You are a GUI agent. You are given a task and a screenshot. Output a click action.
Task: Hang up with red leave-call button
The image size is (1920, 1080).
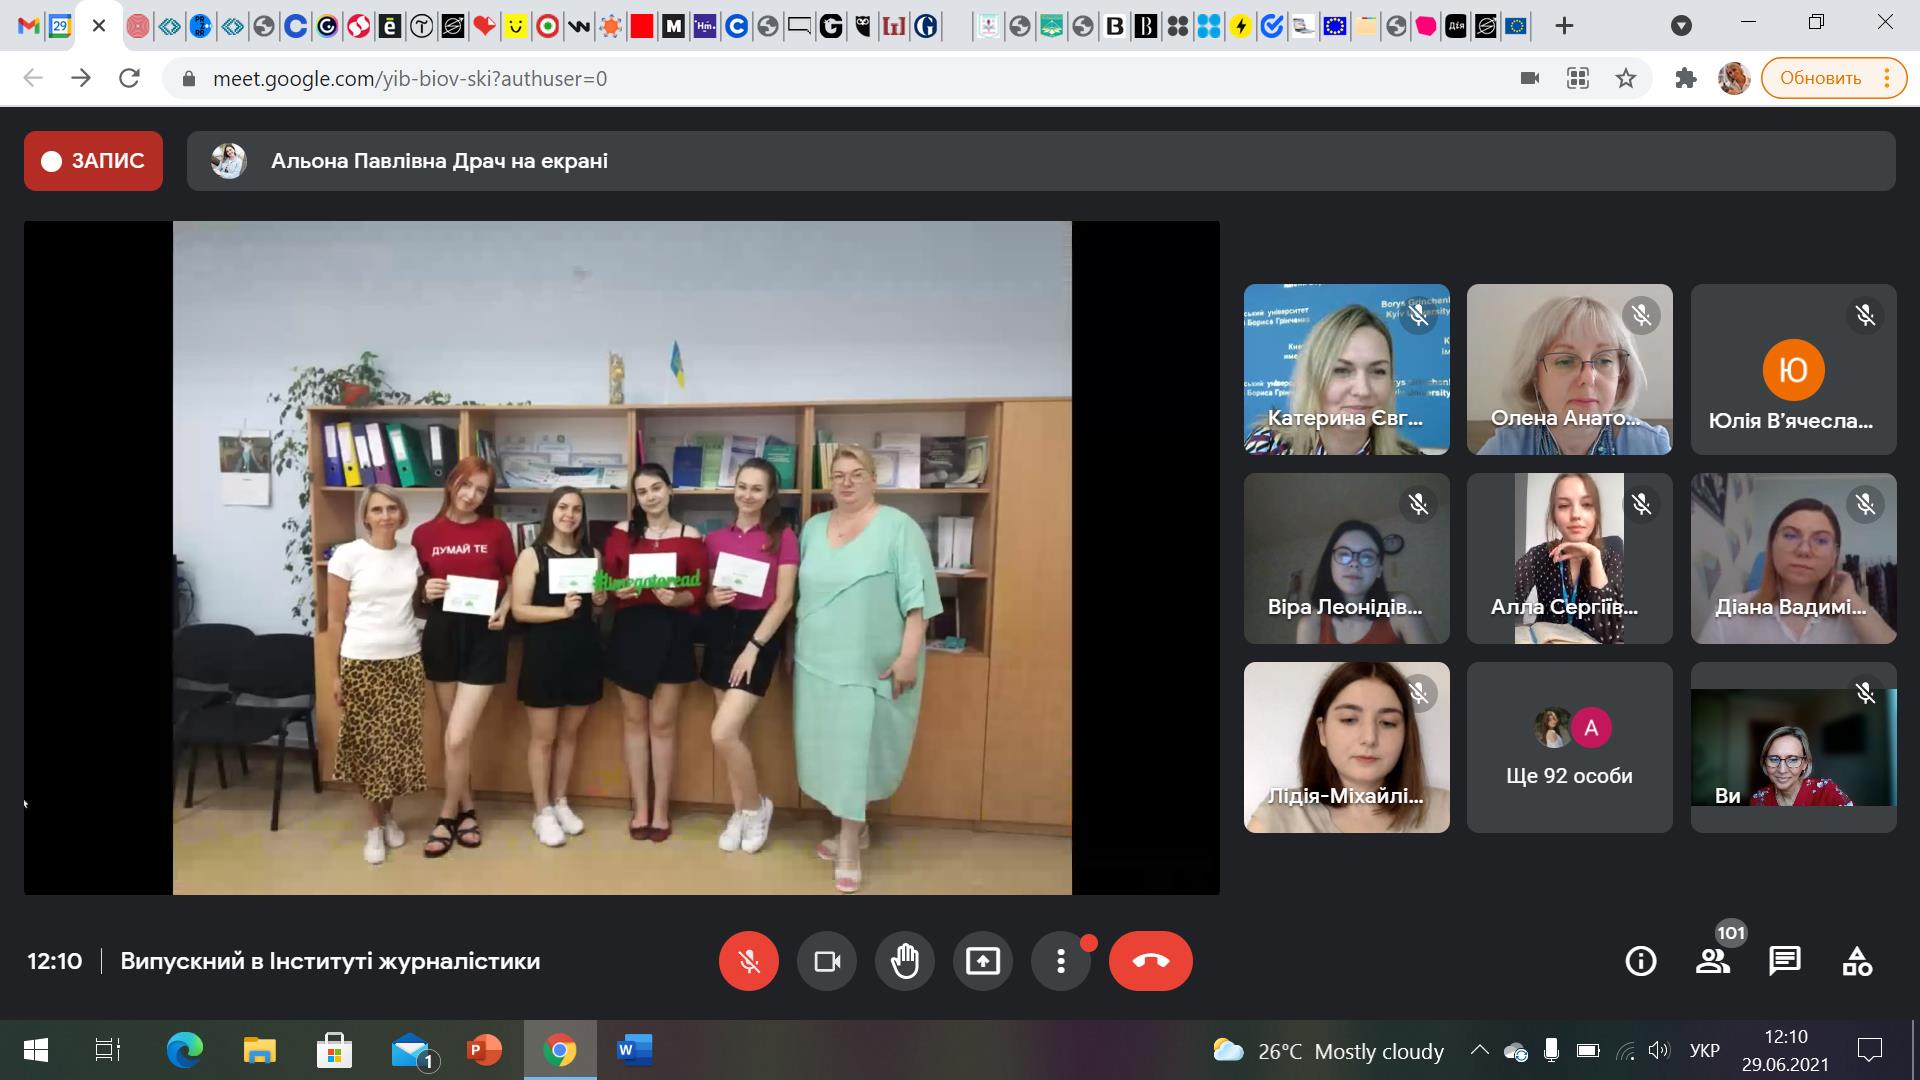click(x=1151, y=961)
